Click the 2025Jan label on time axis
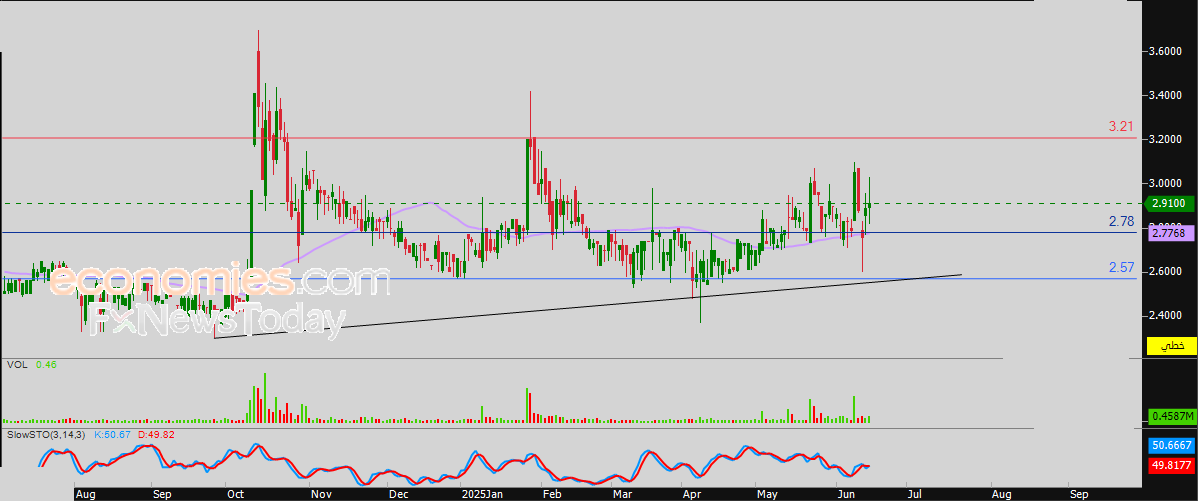The width and height of the screenshot is (1198, 501). tap(481, 494)
